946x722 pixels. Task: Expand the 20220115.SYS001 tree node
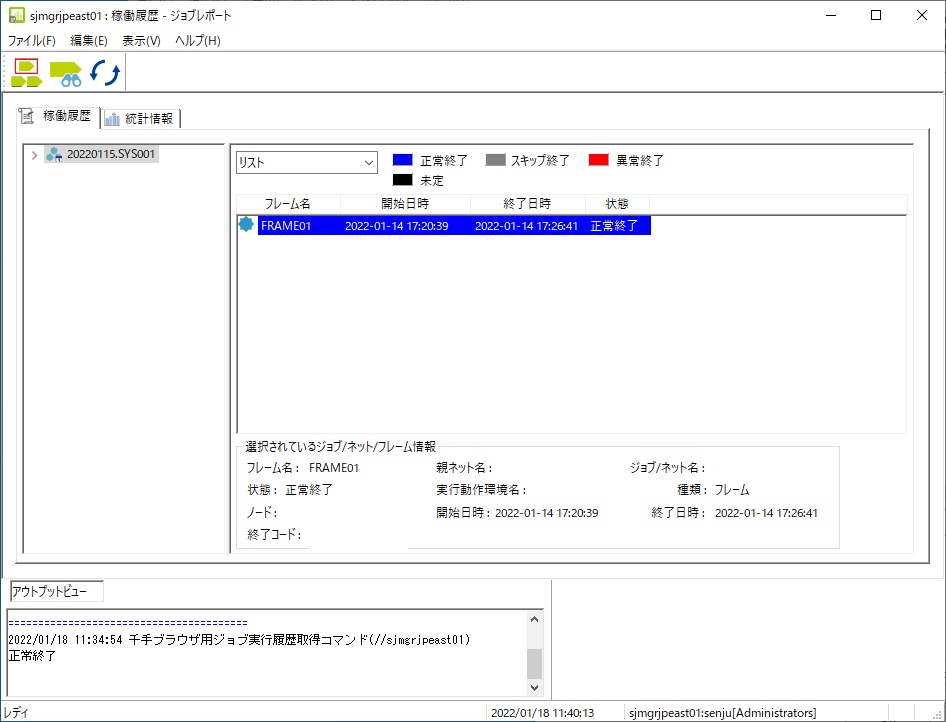click(x=34, y=155)
